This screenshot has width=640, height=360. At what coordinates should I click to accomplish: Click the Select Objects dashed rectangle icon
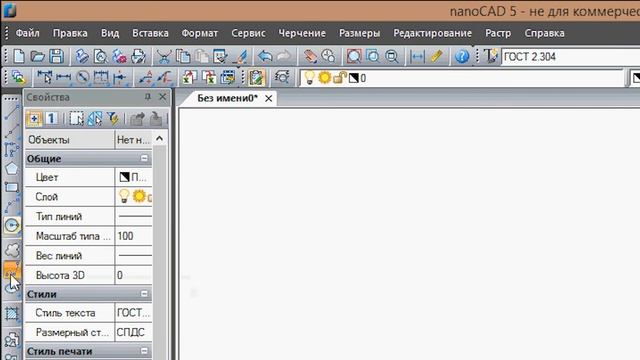coord(76,119)
